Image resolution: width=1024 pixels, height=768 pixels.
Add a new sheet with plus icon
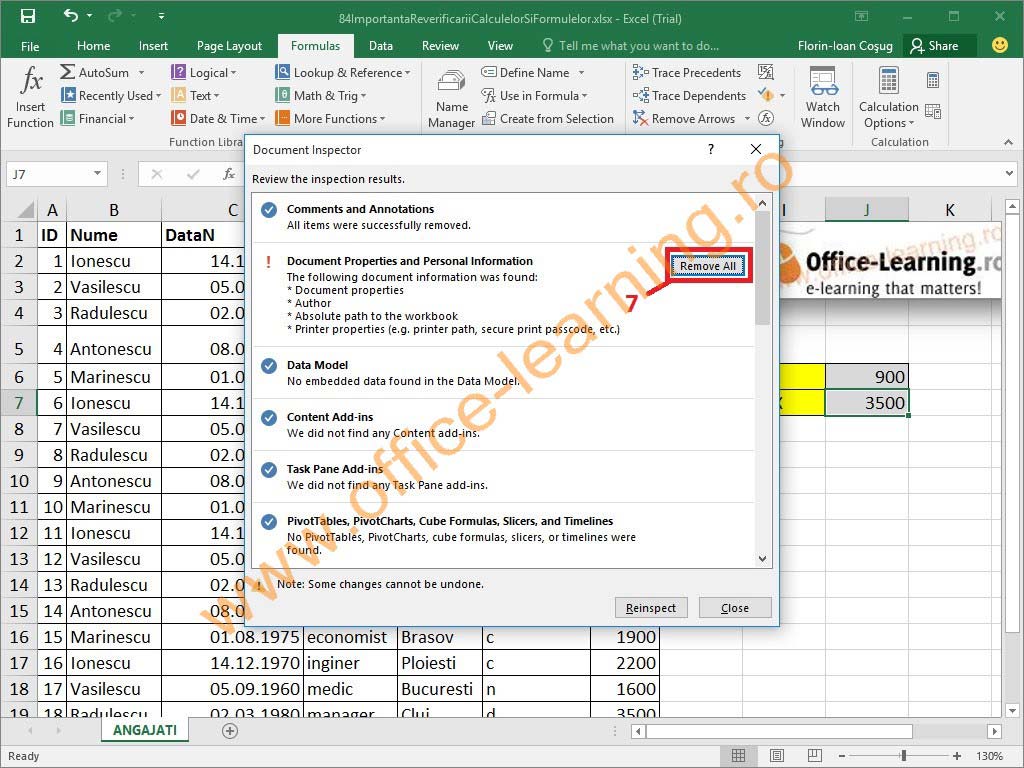click(230, 731)
